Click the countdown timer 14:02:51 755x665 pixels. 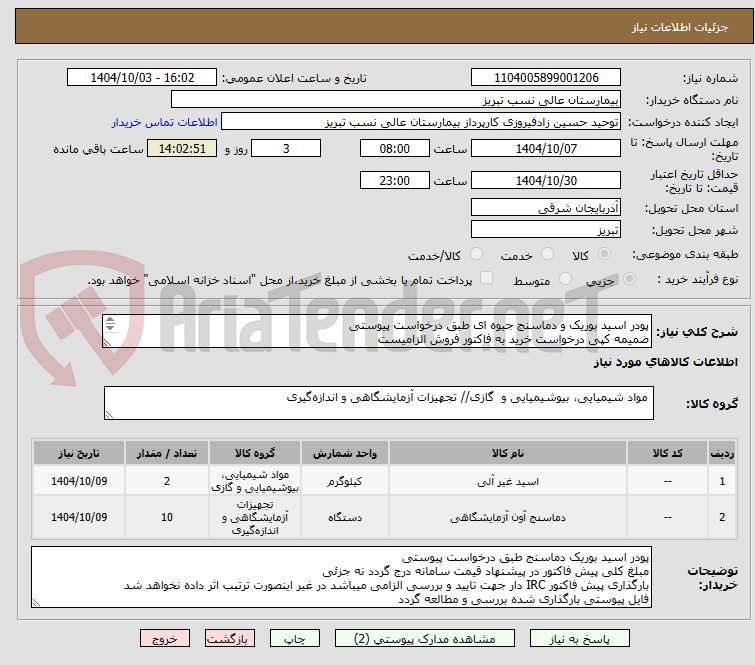(182, 148)
